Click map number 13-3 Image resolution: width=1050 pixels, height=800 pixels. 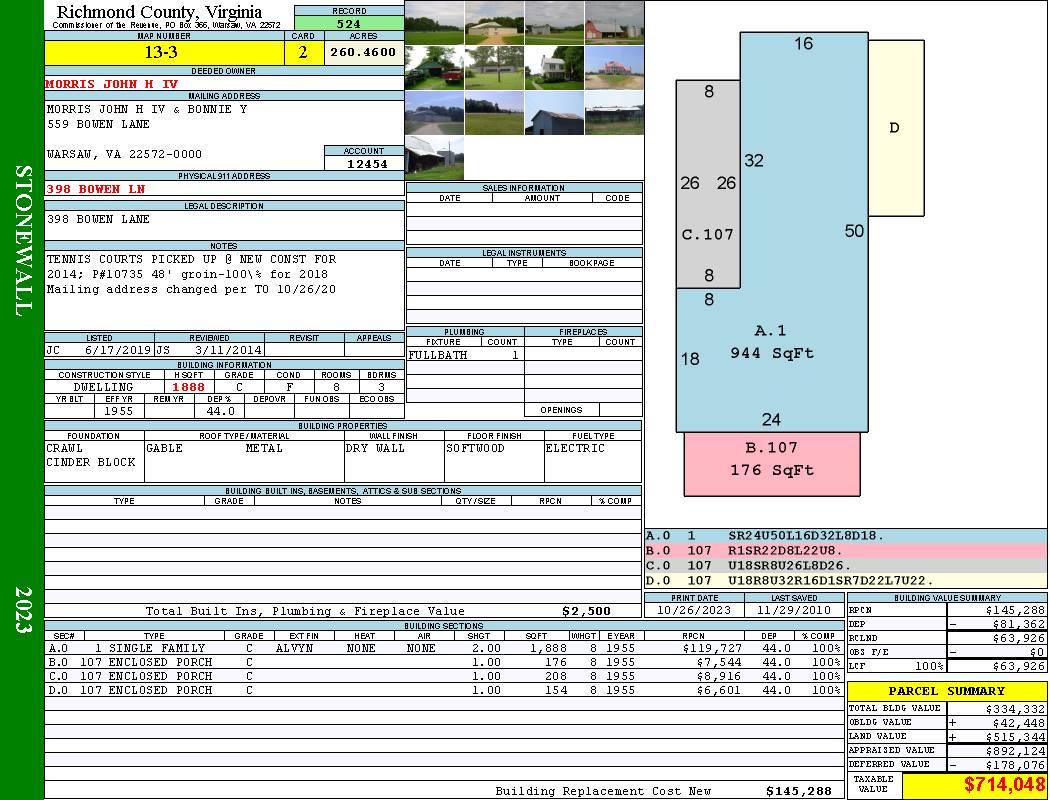[x=161, y=52]
